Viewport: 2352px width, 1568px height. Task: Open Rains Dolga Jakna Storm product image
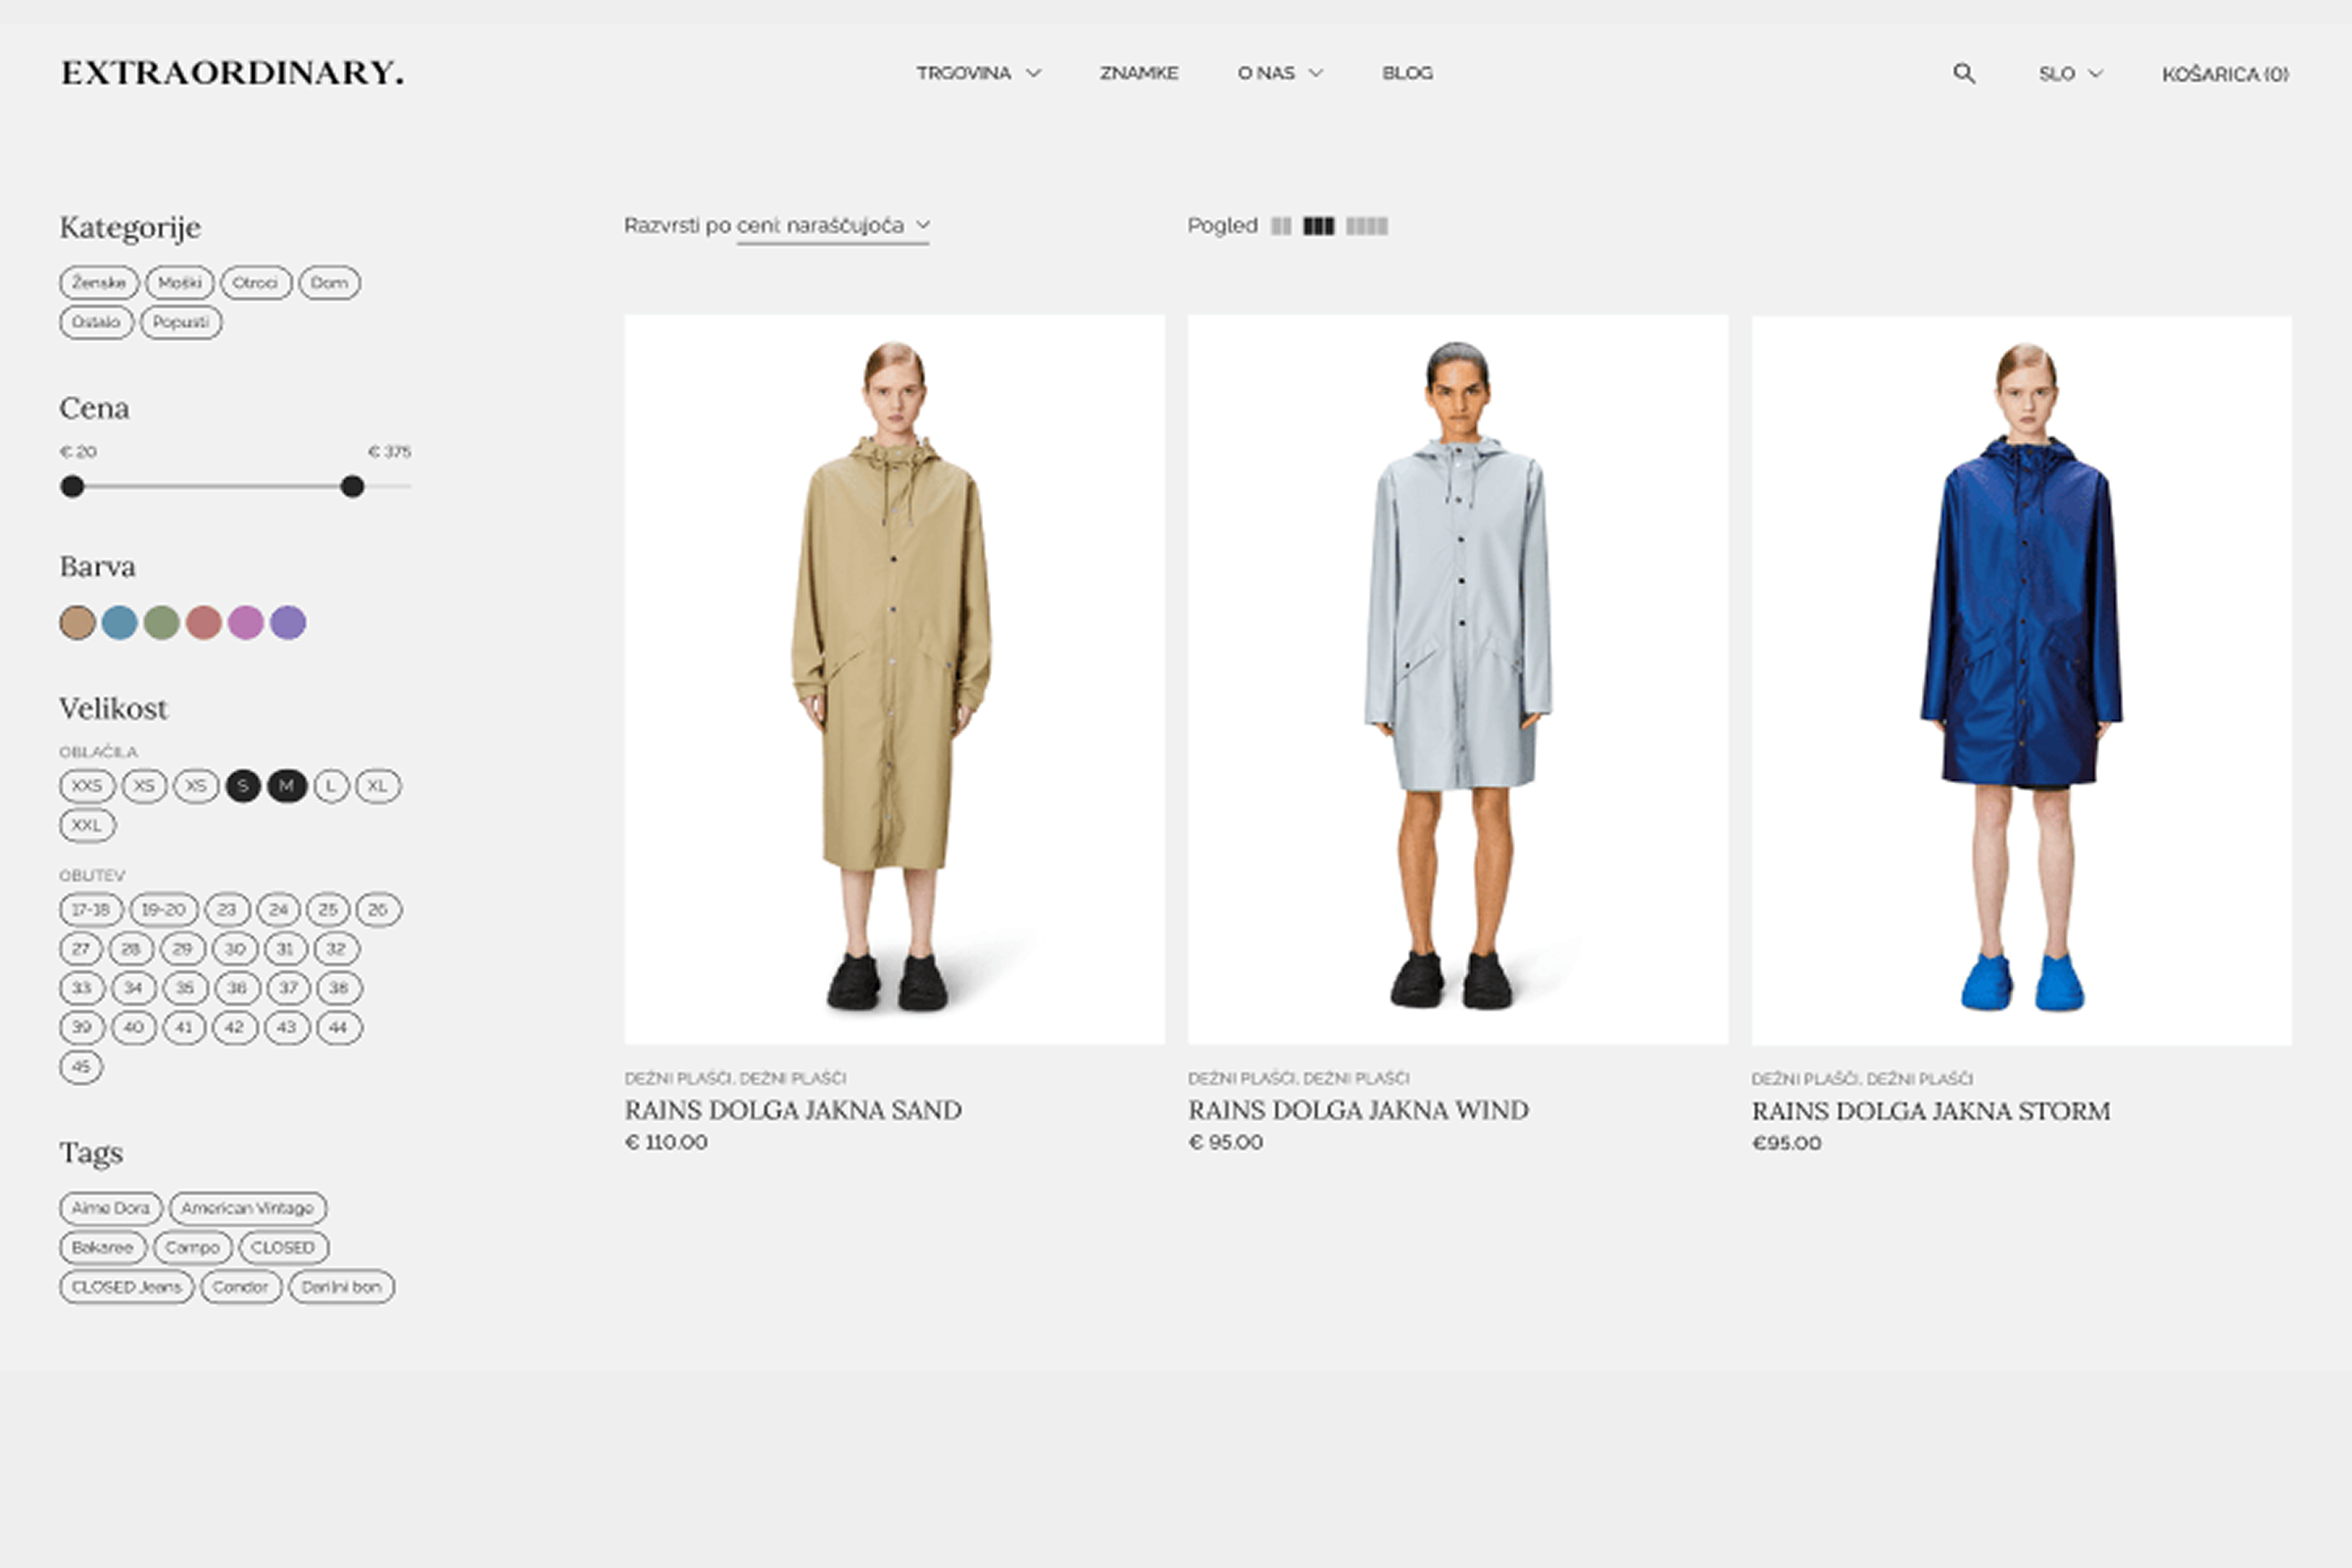point(2021,680)
